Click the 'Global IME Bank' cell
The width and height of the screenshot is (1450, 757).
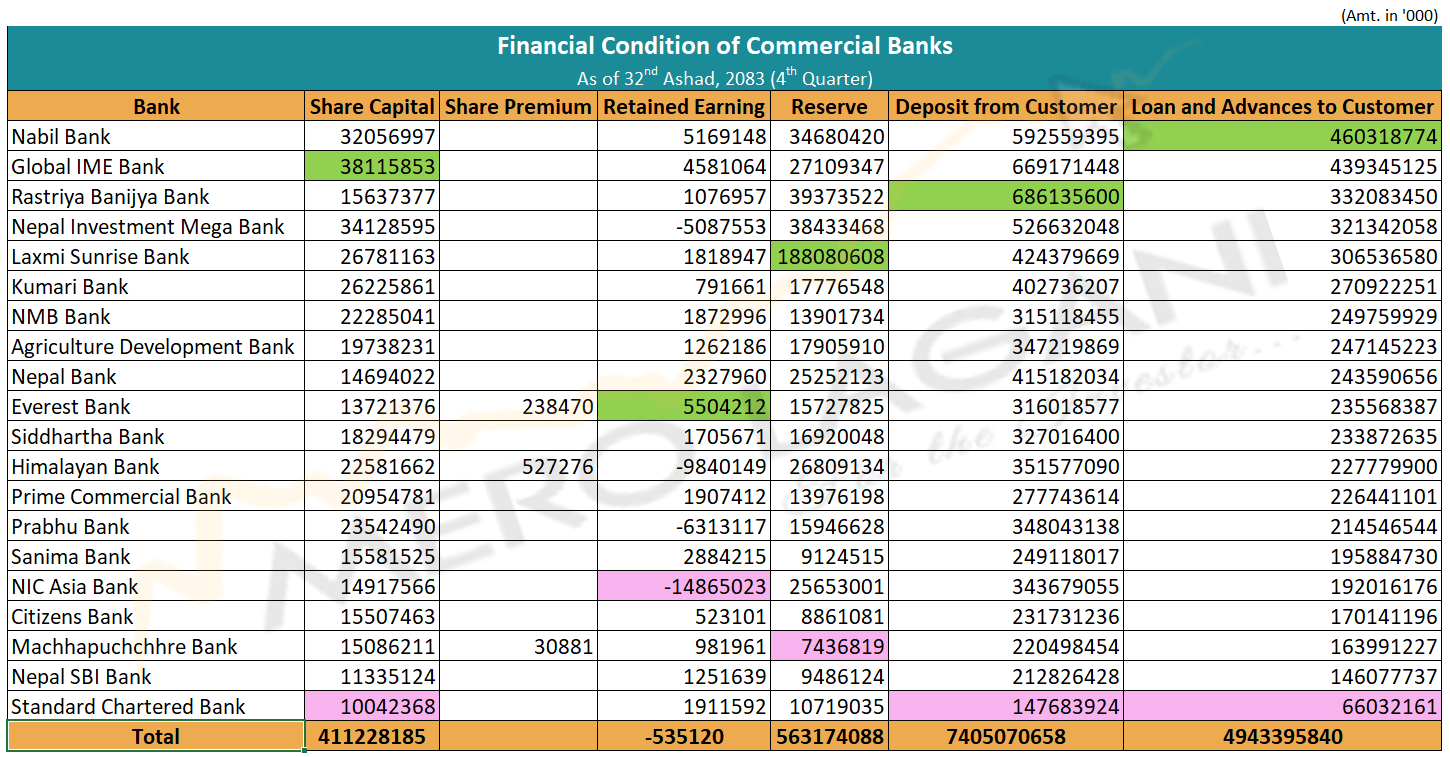pos(156,167)
